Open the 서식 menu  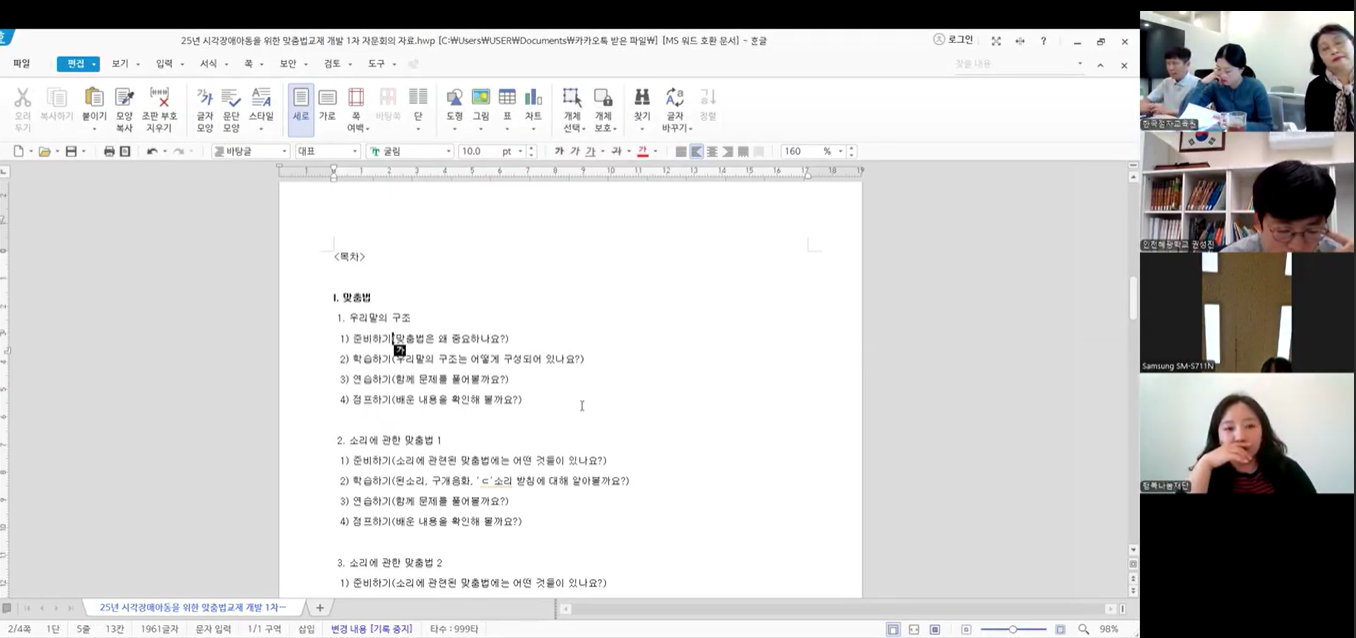208,64
